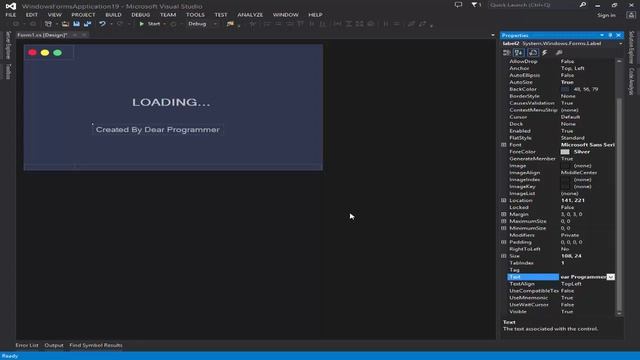Click the account avatar icon

point(631,15)
